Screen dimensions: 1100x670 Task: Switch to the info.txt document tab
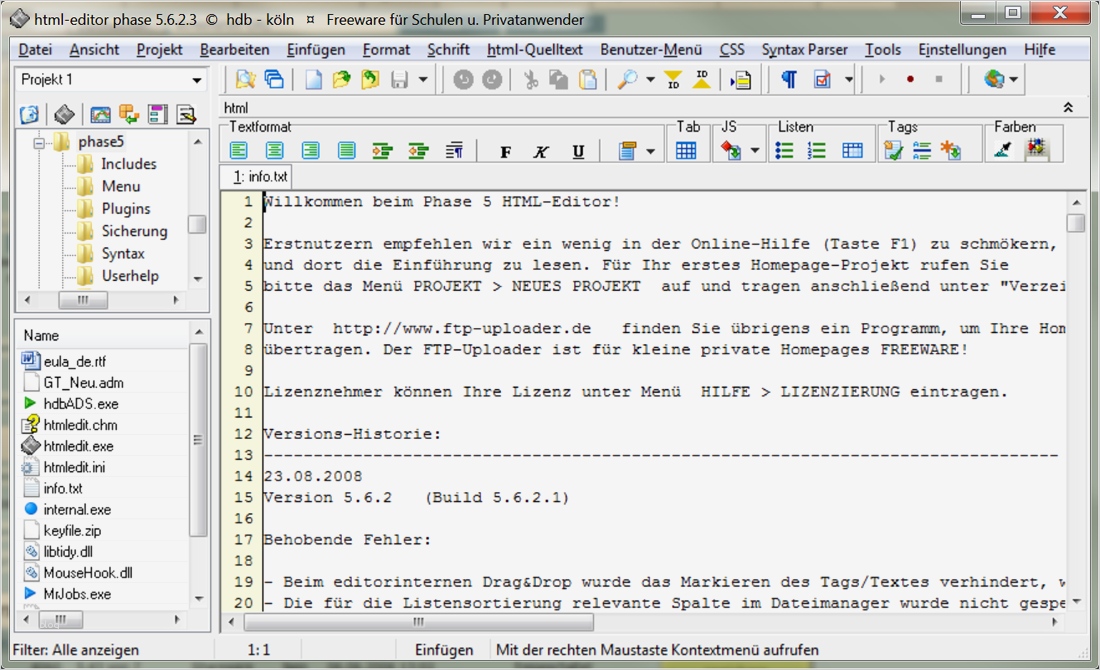(255, 176)
